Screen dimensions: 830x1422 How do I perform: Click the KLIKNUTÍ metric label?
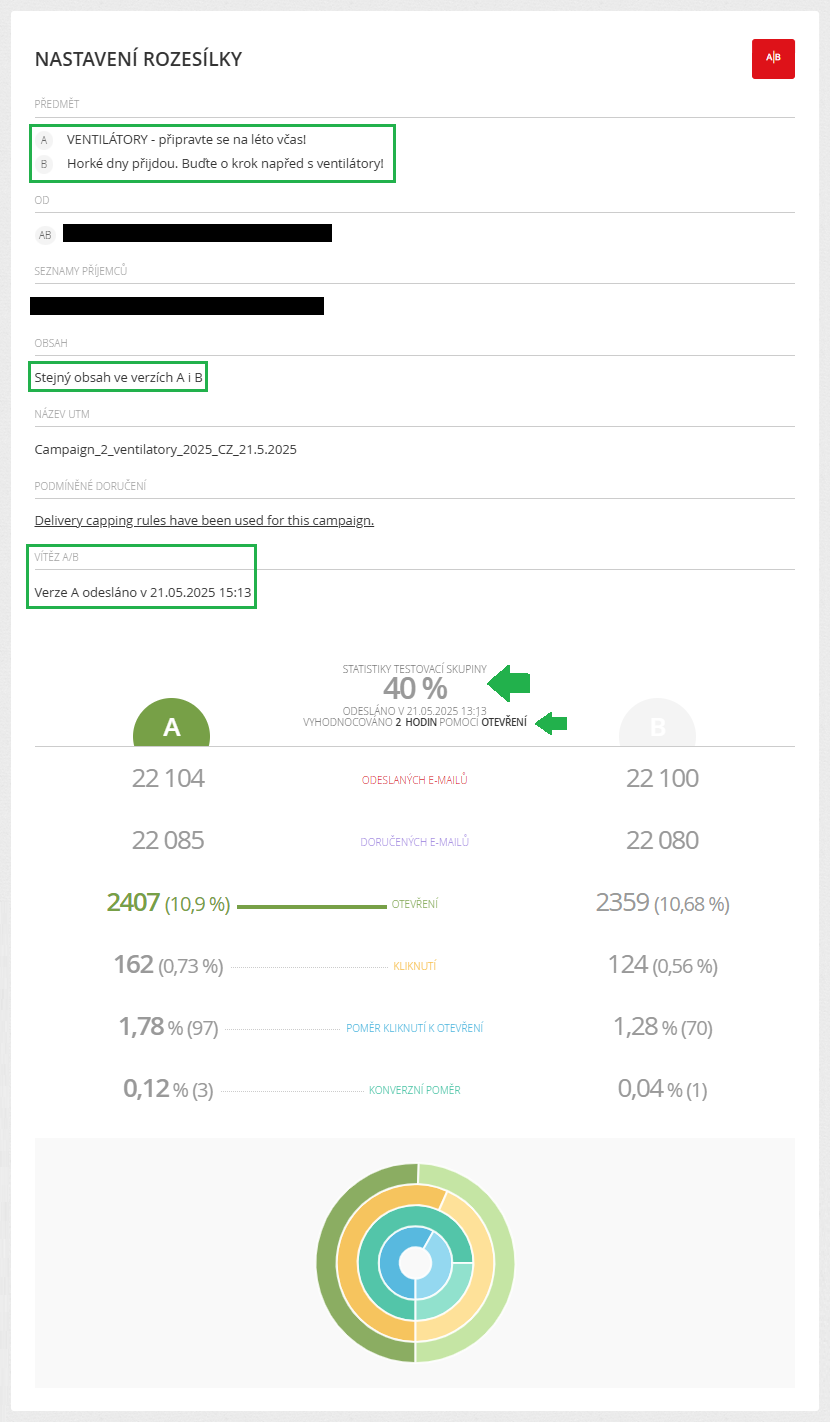pyautogui.click(x=415, y=967)
